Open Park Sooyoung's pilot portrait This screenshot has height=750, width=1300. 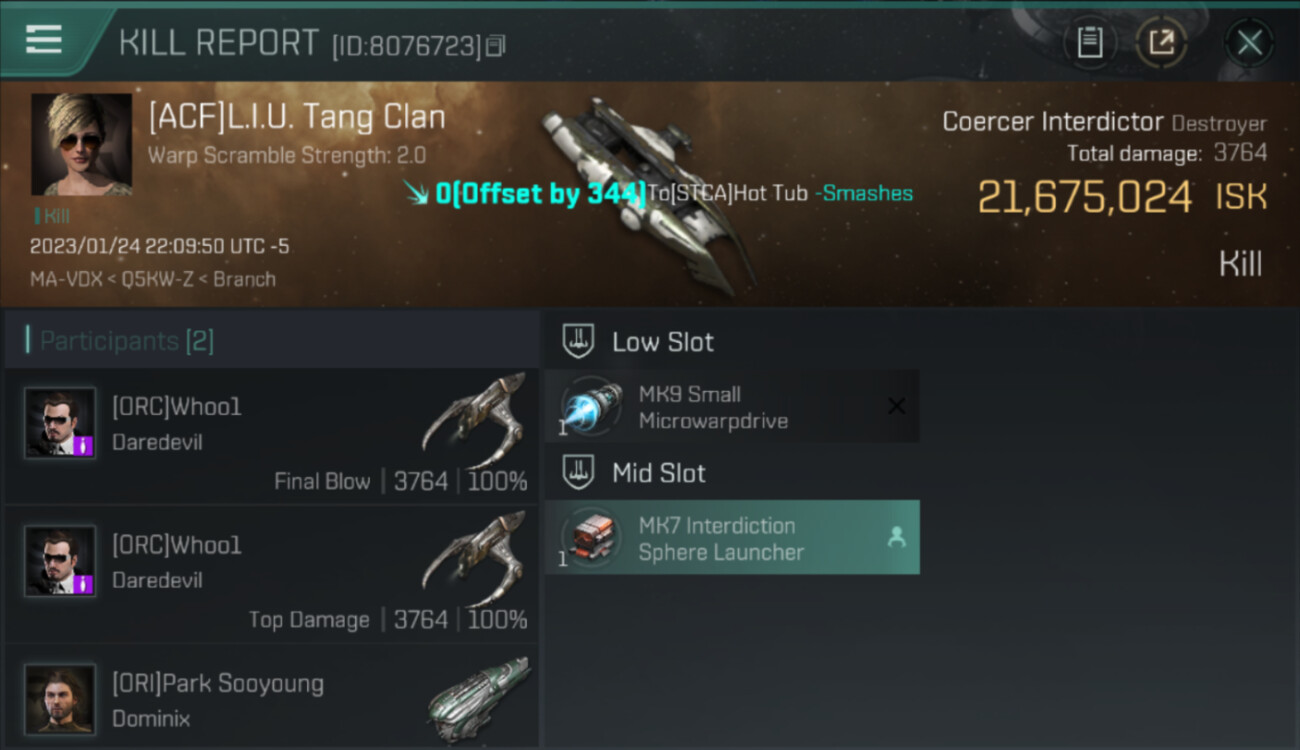[x=60, y=699]
